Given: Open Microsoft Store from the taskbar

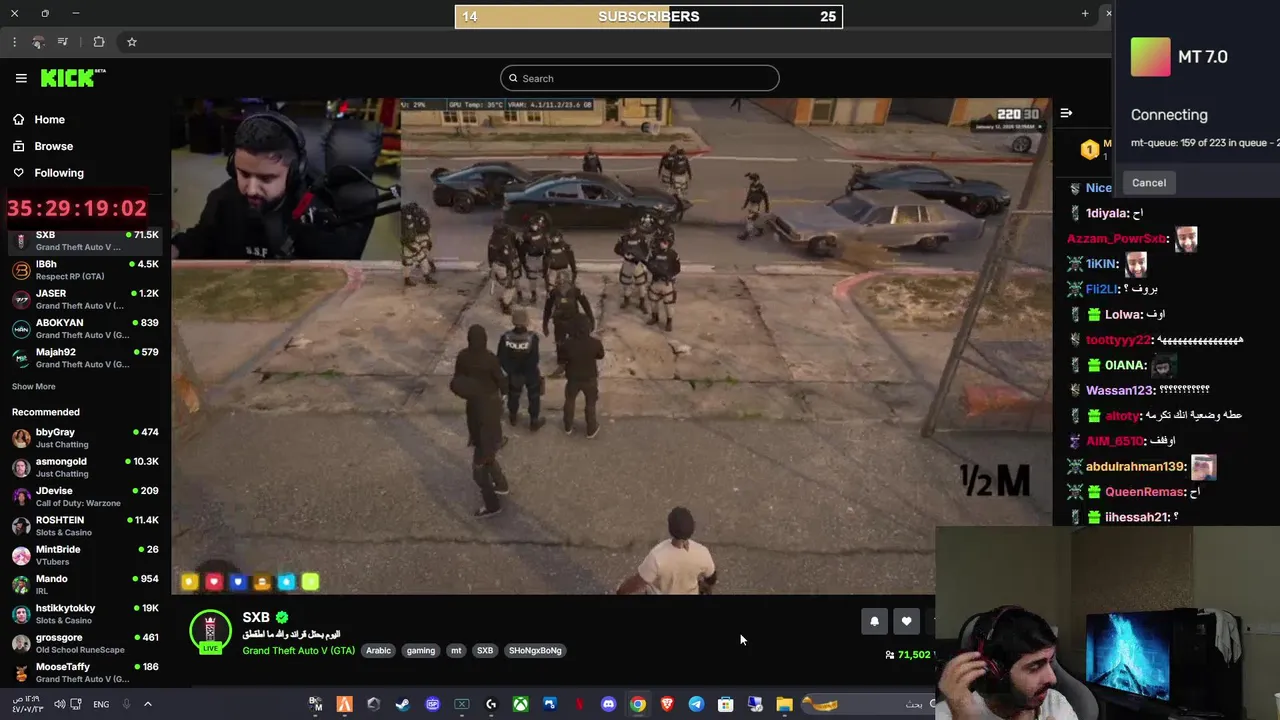Looking at the screenshot, I should 725,704.
